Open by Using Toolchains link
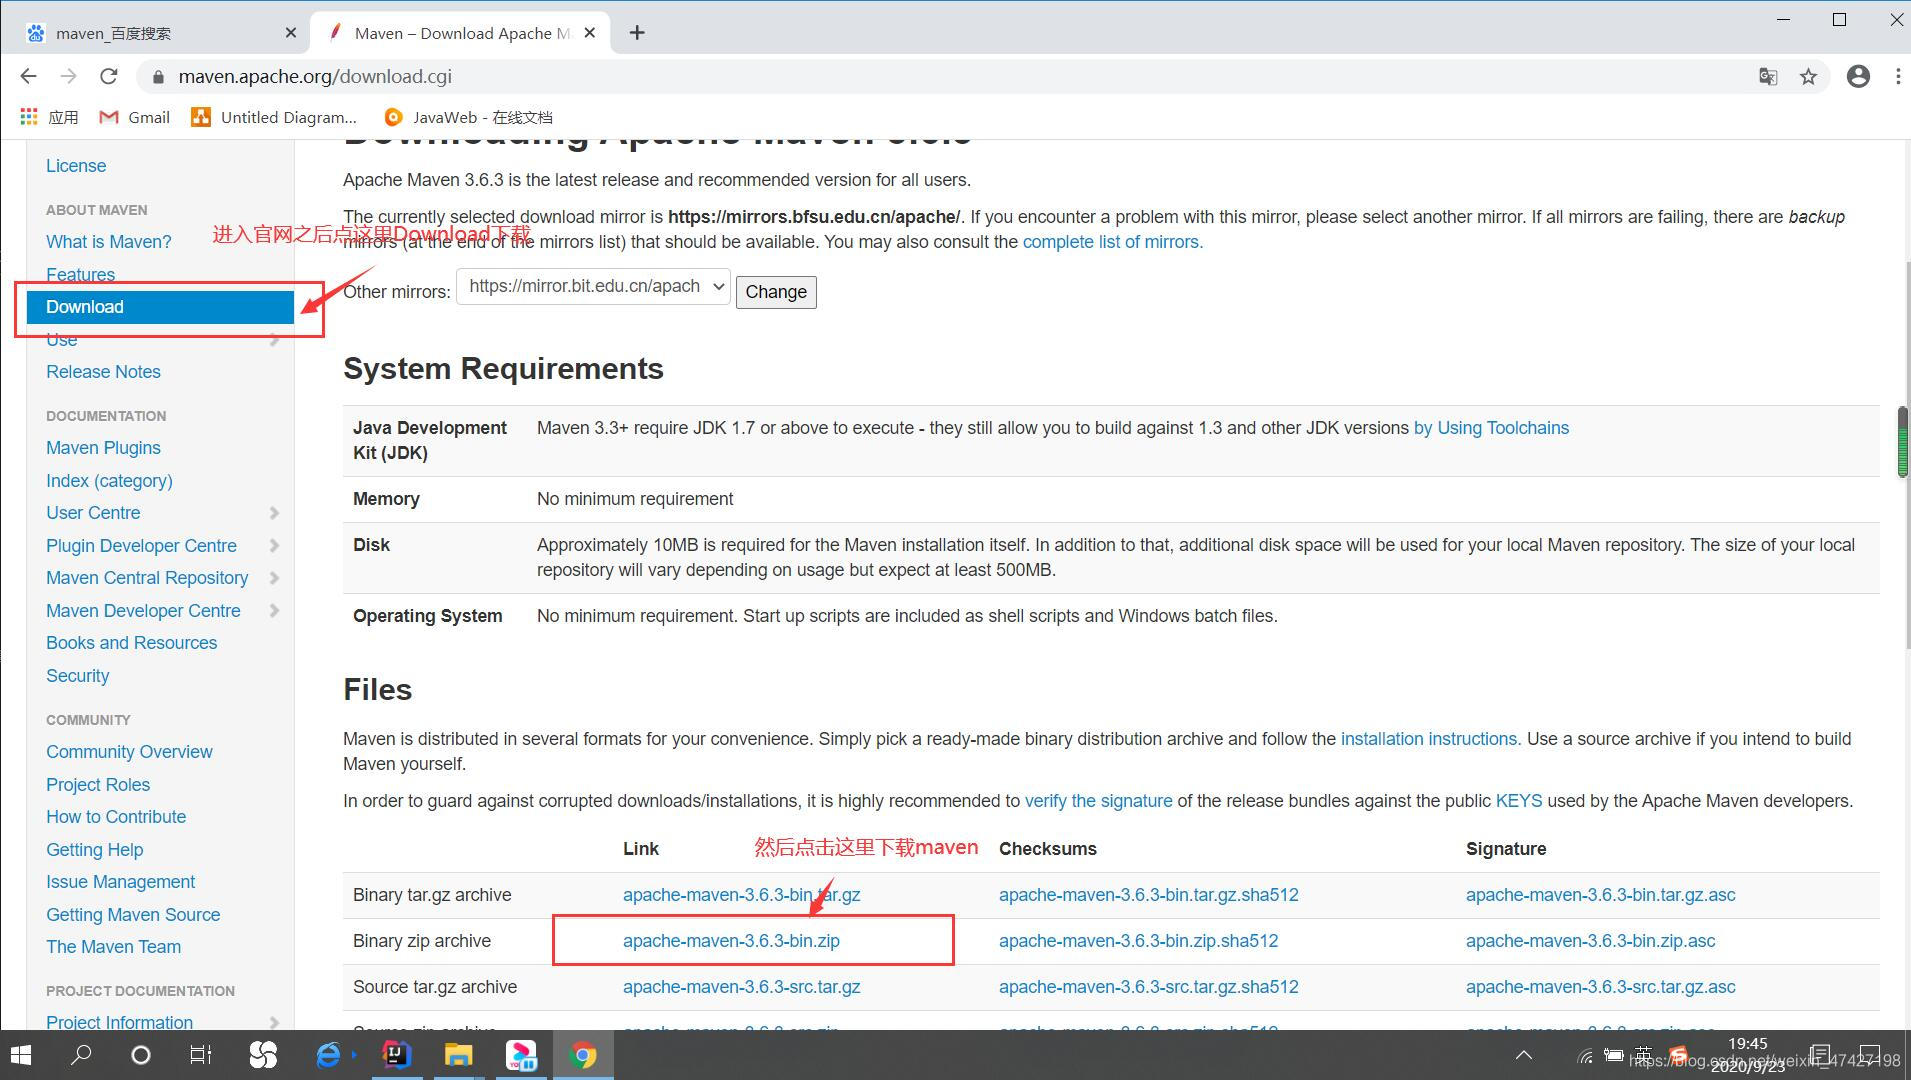 pyautogui.click(x=1491, y=428)
